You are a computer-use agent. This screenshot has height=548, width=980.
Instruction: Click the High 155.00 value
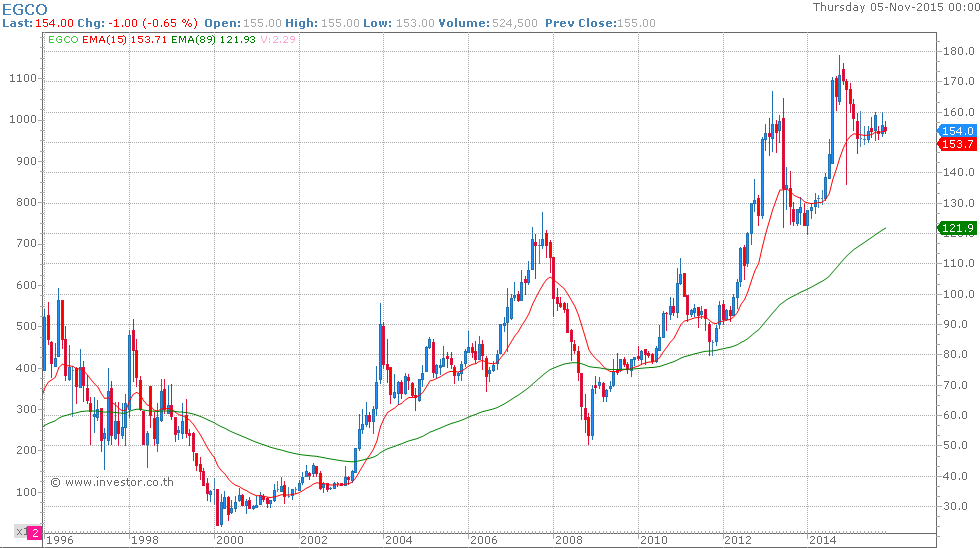[340, 23]
